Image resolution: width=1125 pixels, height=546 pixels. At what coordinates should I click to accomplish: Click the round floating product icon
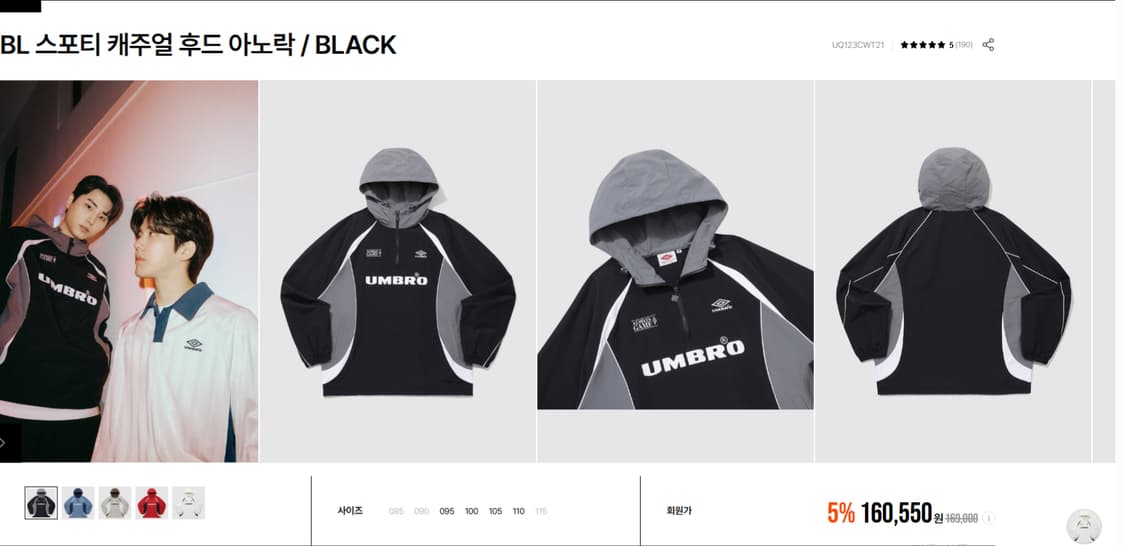click(x=1083, y=526)
